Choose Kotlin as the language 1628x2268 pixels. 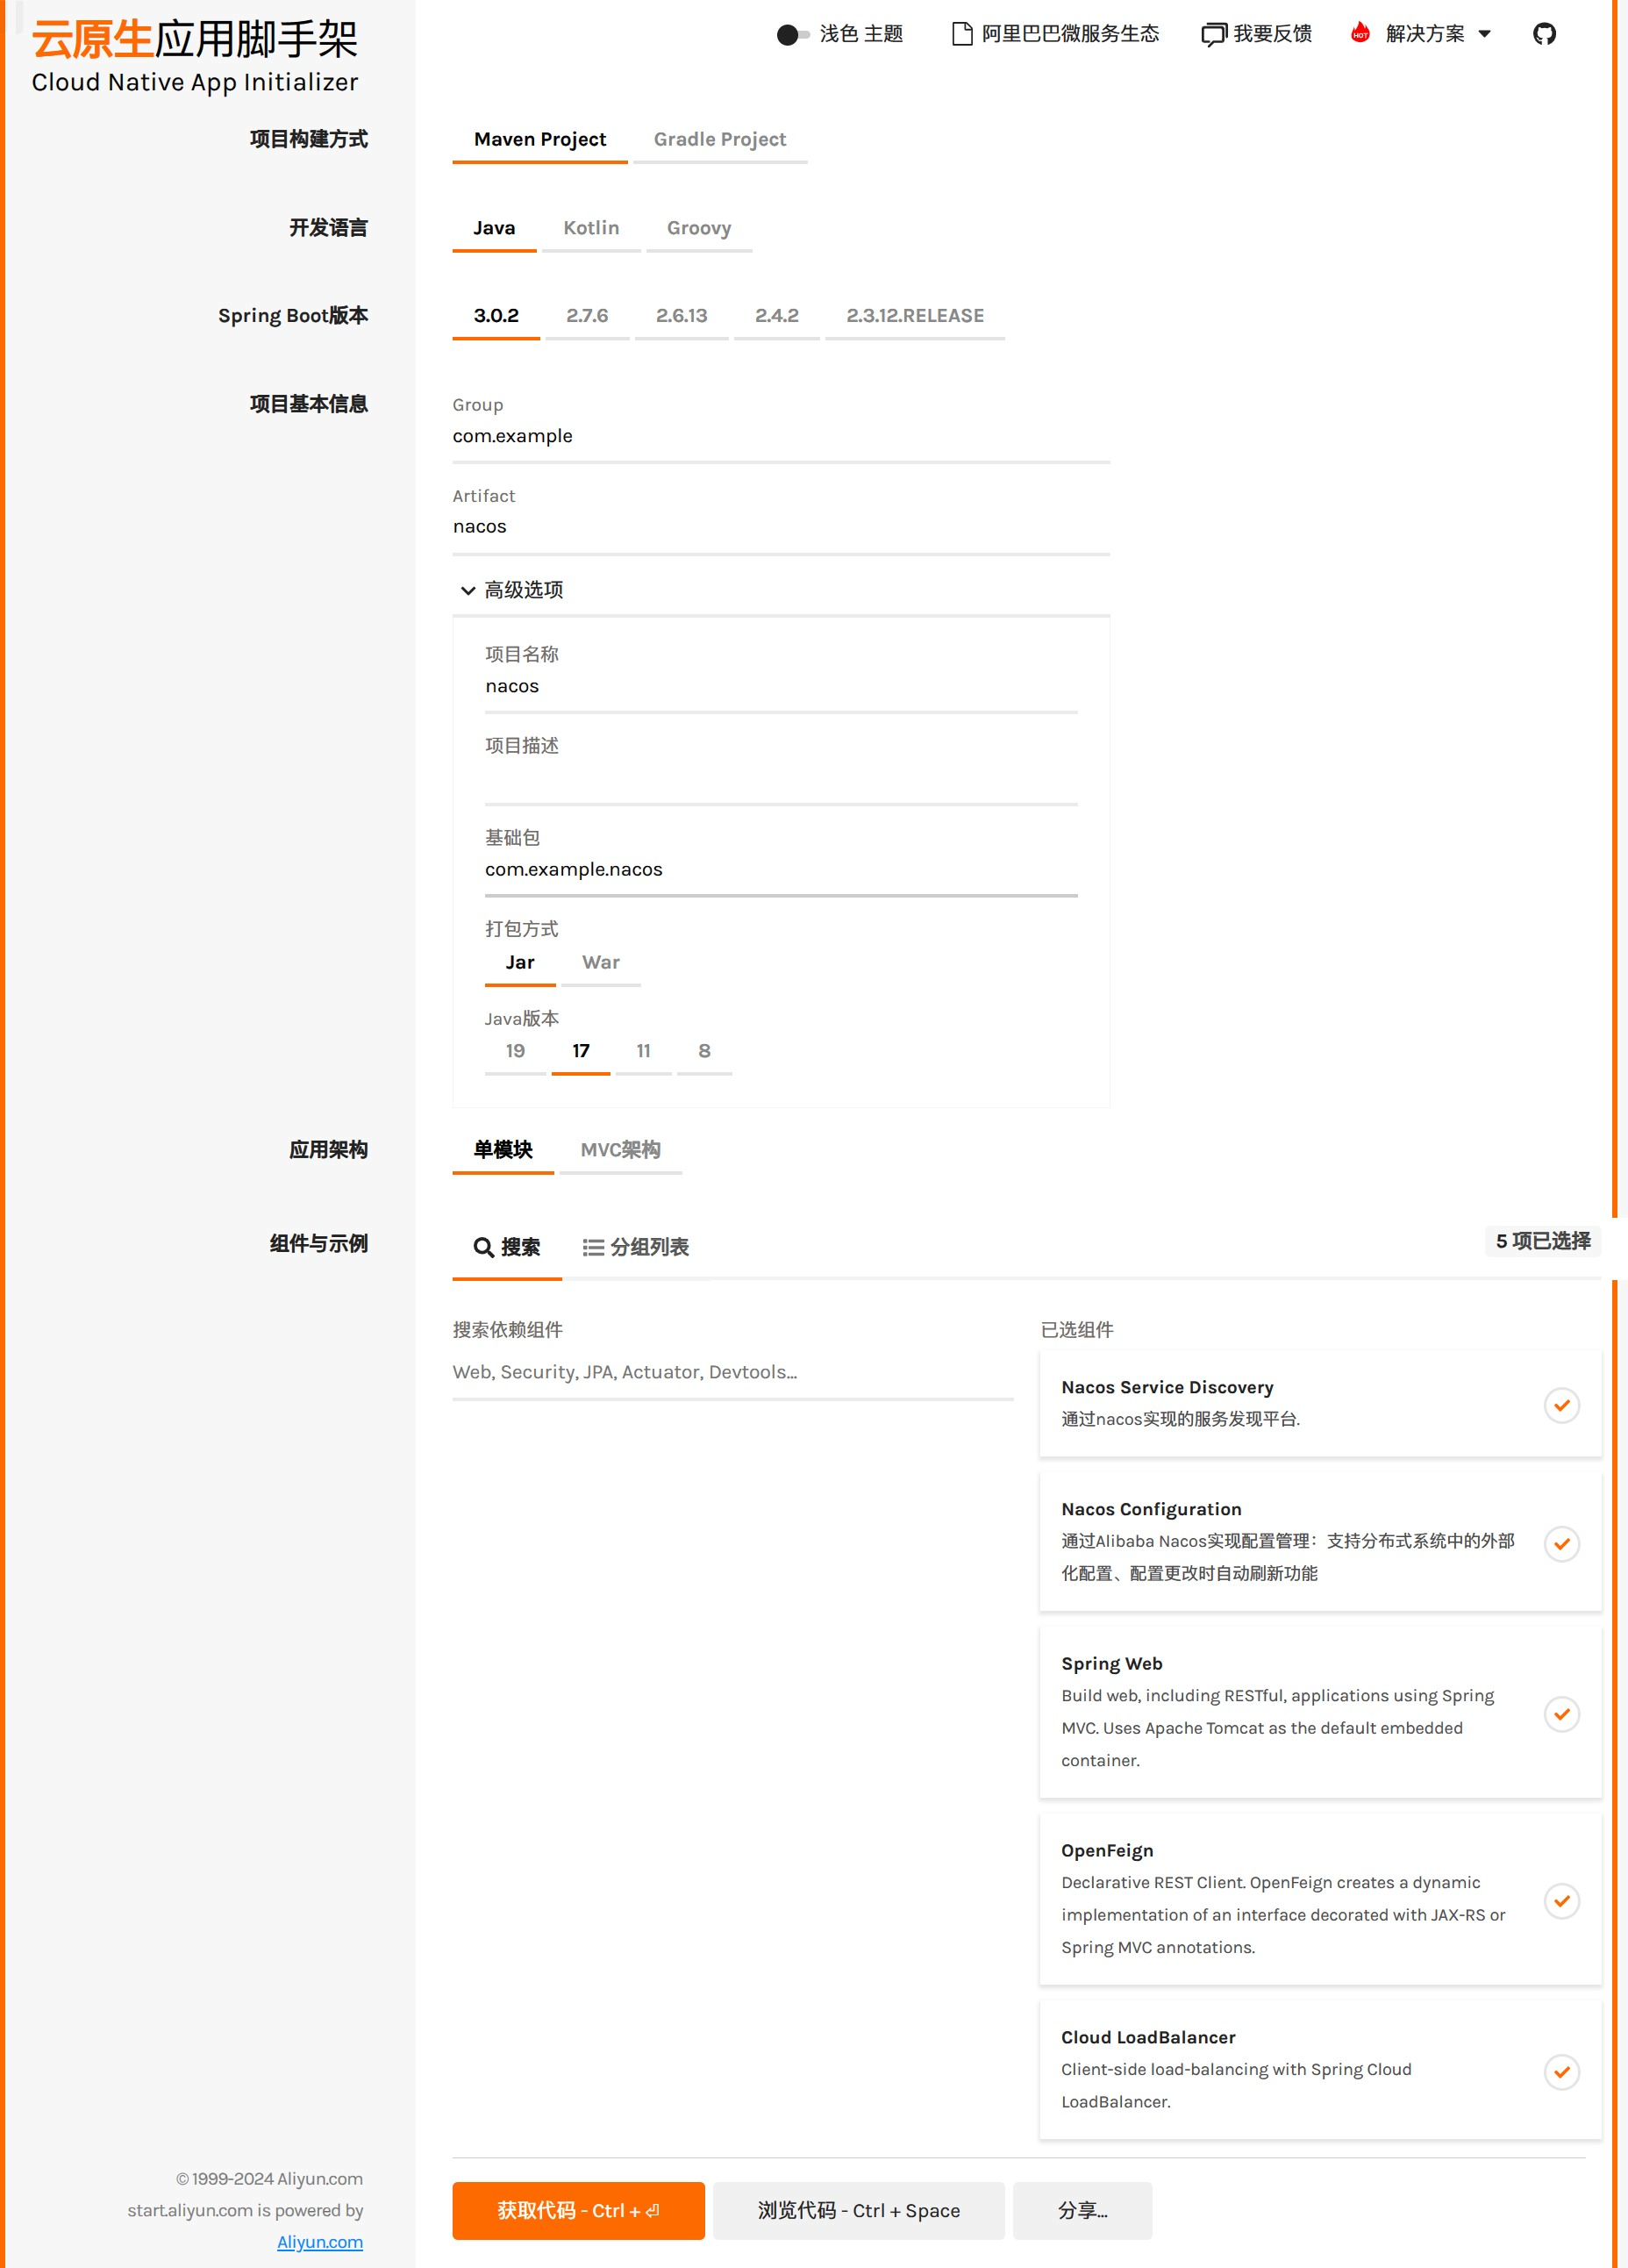pyautogui.click(x=591, y=228)
